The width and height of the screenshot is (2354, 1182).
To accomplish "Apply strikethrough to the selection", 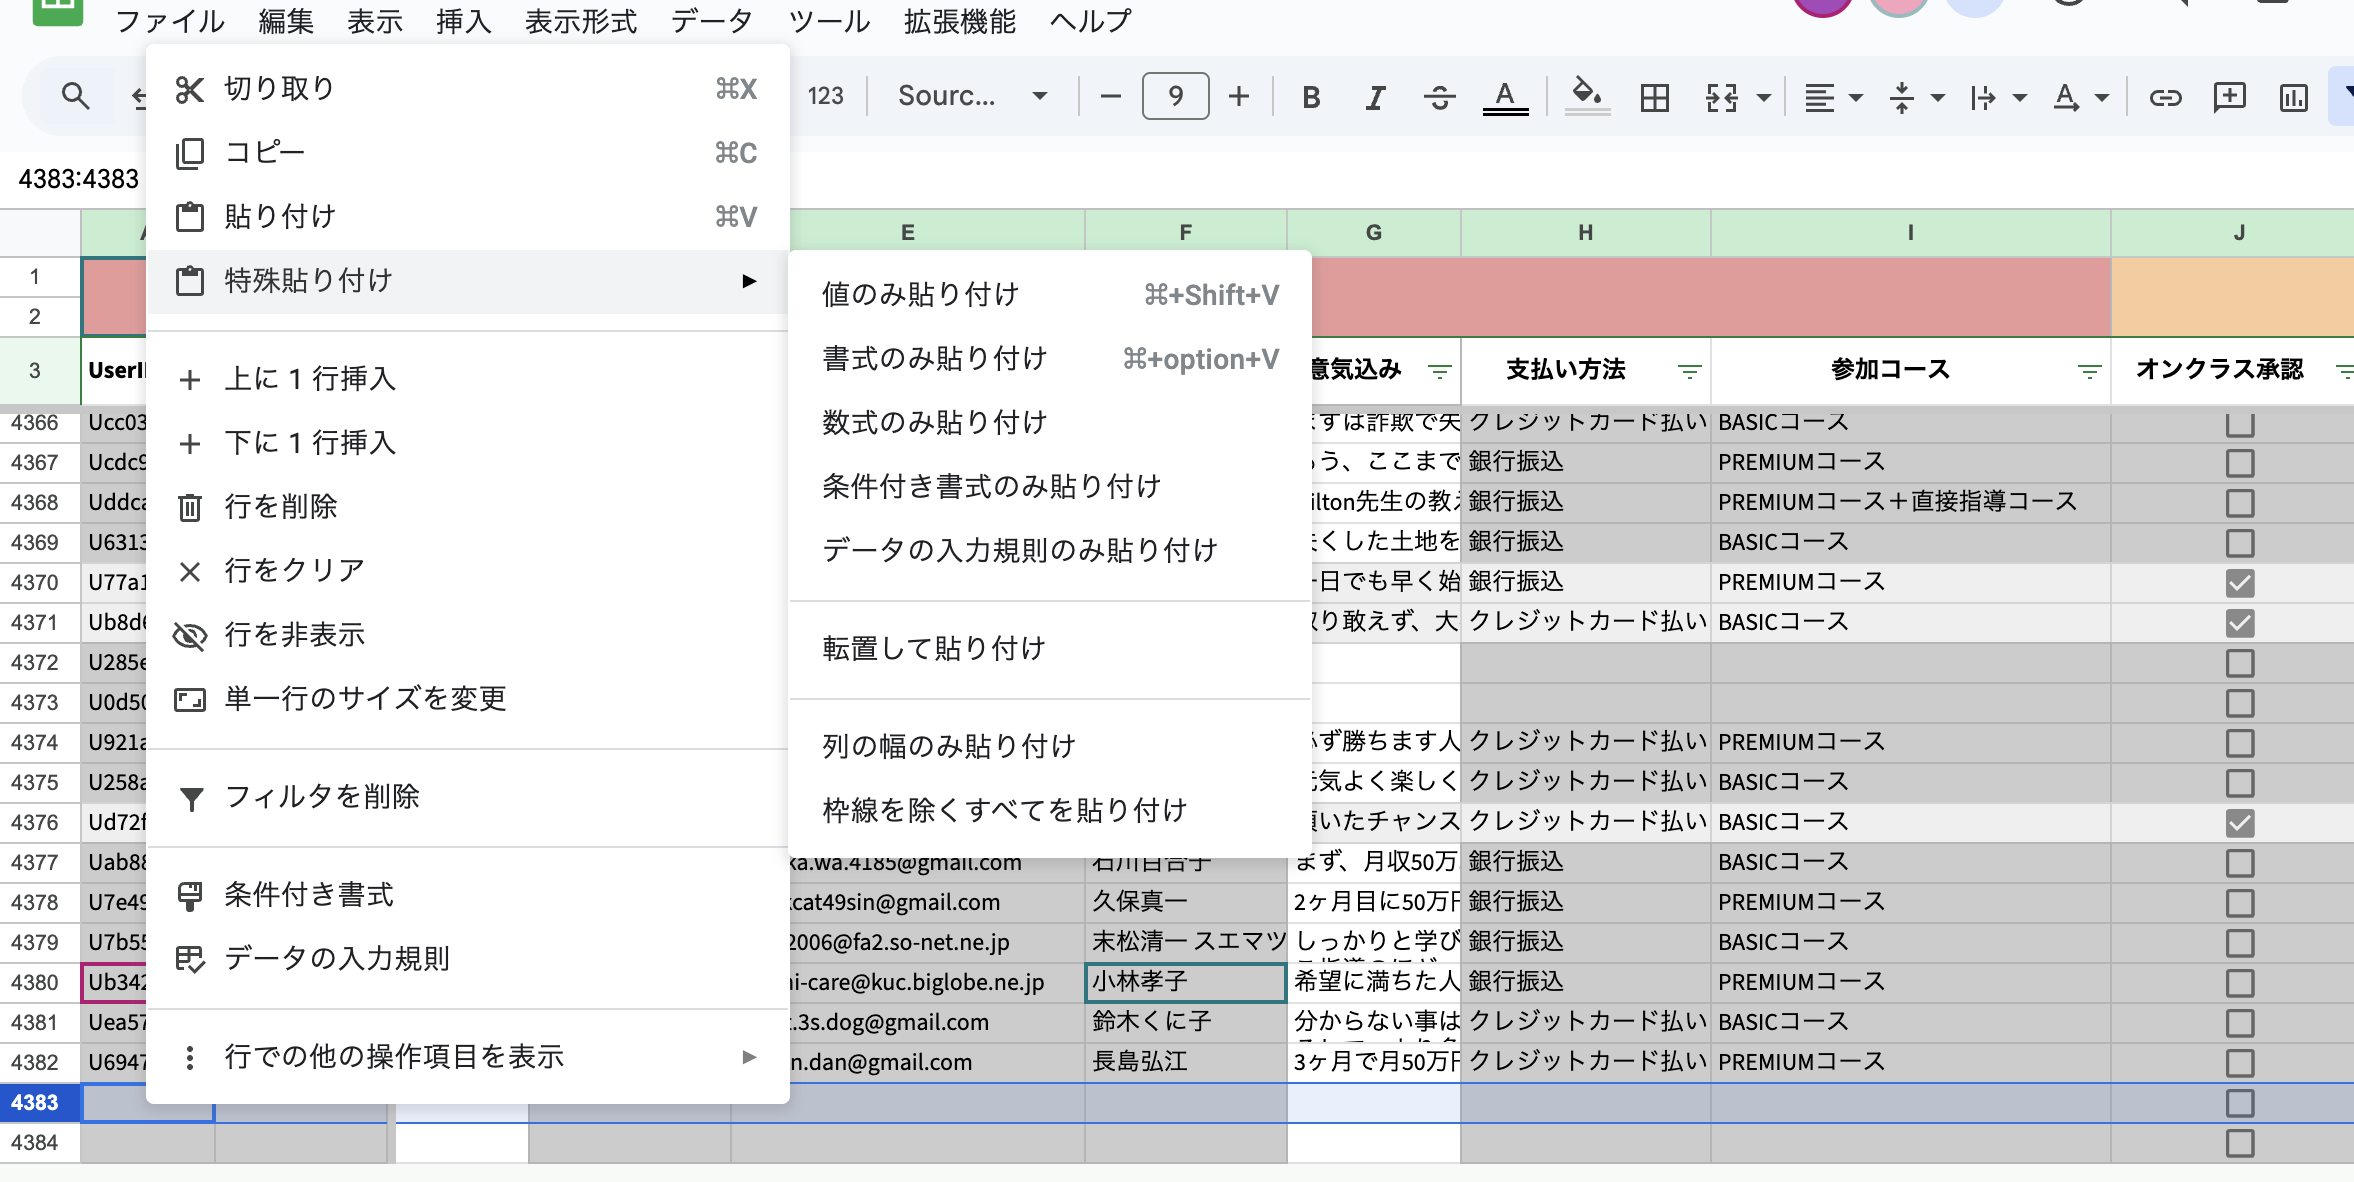I will (x=1440, y=96).
